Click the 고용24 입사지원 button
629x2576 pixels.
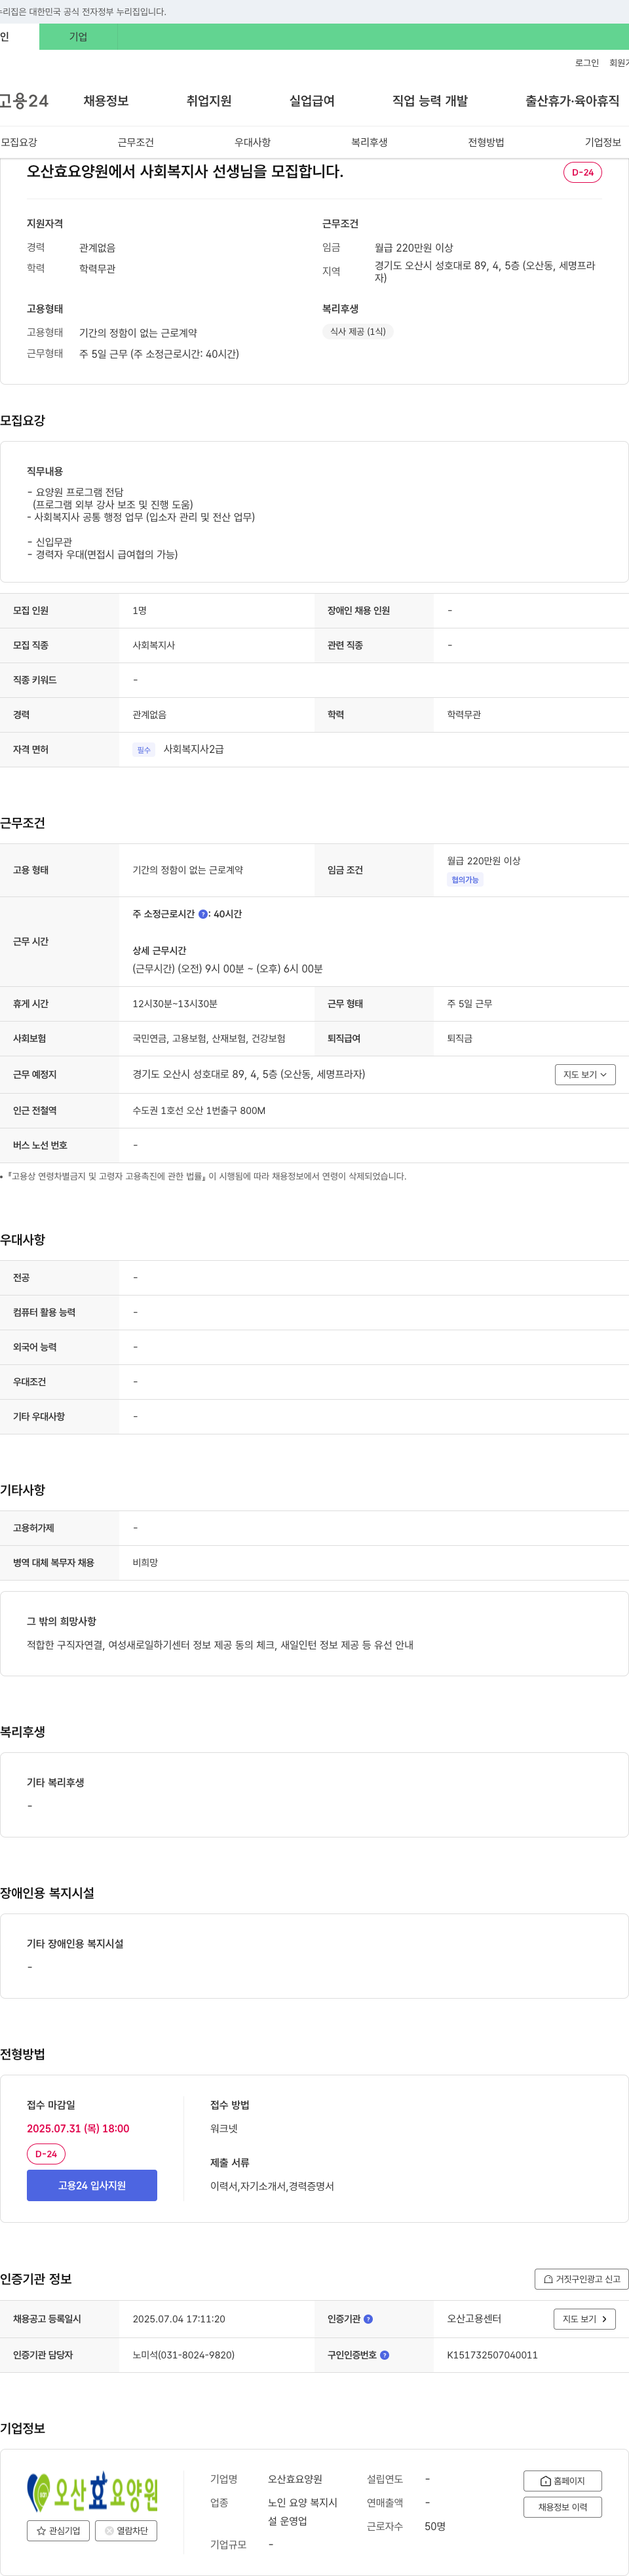pyautogui.click(x=92, y=2185)
